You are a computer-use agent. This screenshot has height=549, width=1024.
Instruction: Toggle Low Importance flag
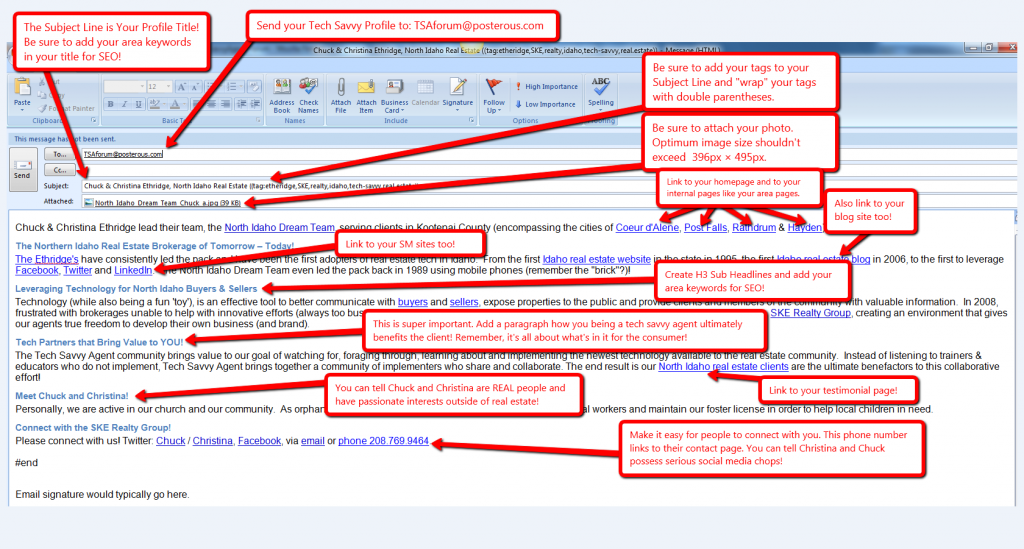click(x=546, y=104)
